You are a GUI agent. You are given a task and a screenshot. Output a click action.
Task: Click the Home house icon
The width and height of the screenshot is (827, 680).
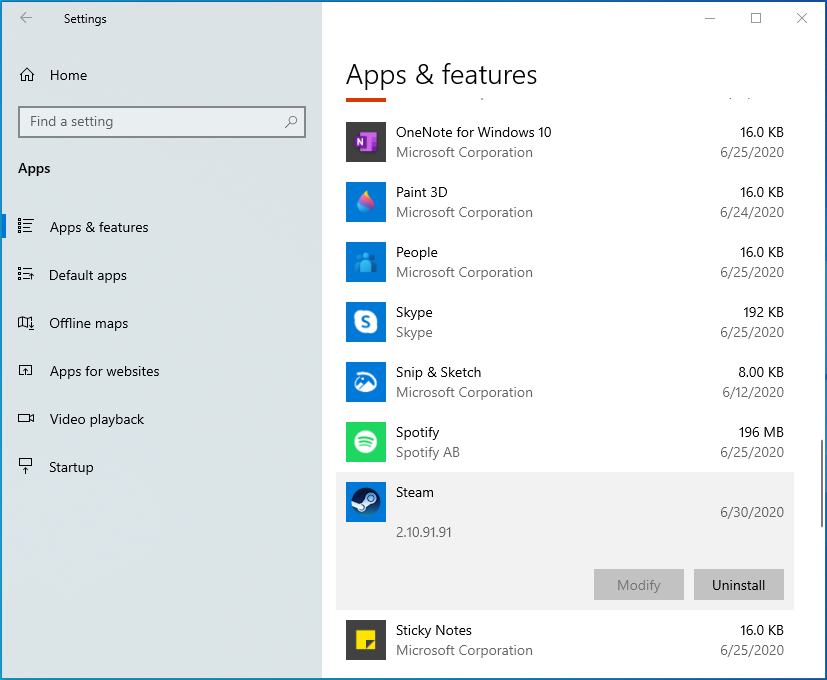click(x=27, y=75)
